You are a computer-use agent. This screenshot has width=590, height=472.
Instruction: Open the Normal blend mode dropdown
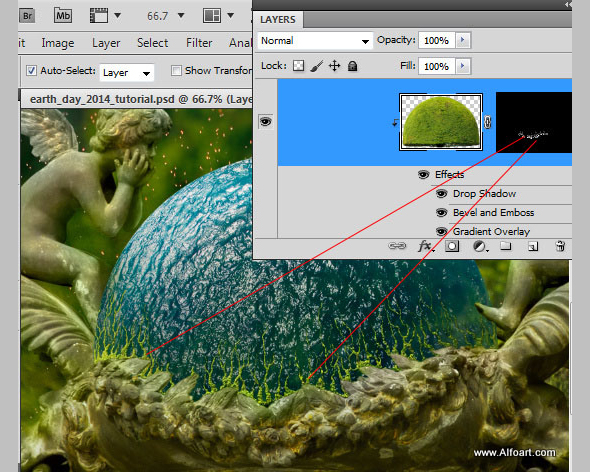point(315,41)
